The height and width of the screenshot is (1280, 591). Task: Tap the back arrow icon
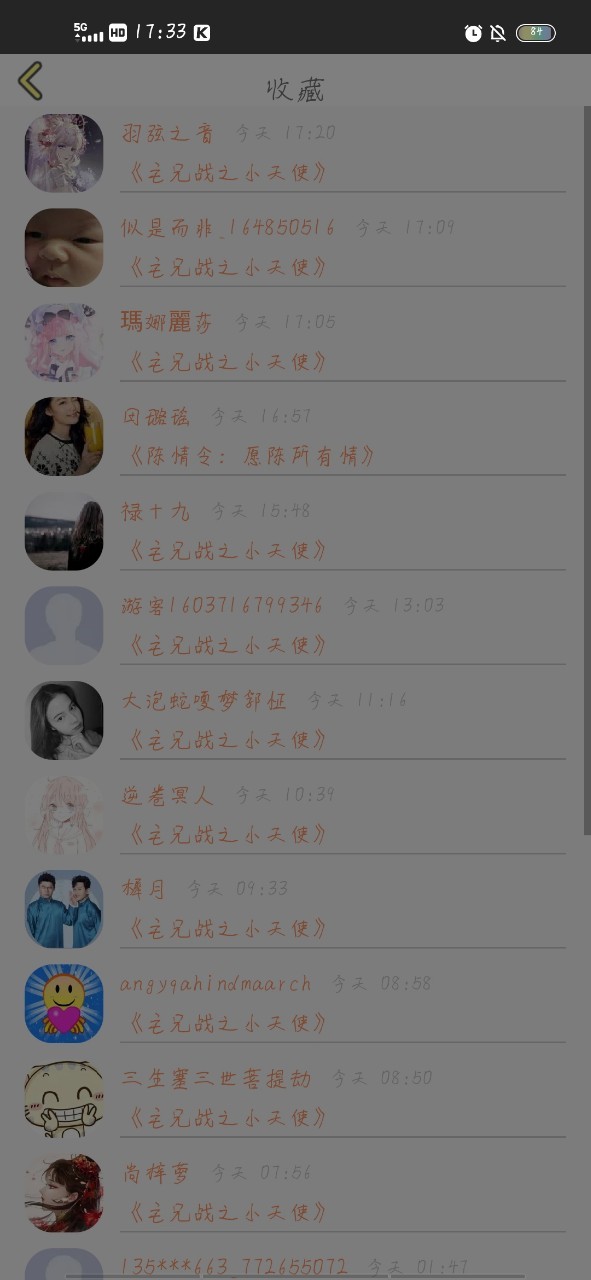(x=30, y=81)
